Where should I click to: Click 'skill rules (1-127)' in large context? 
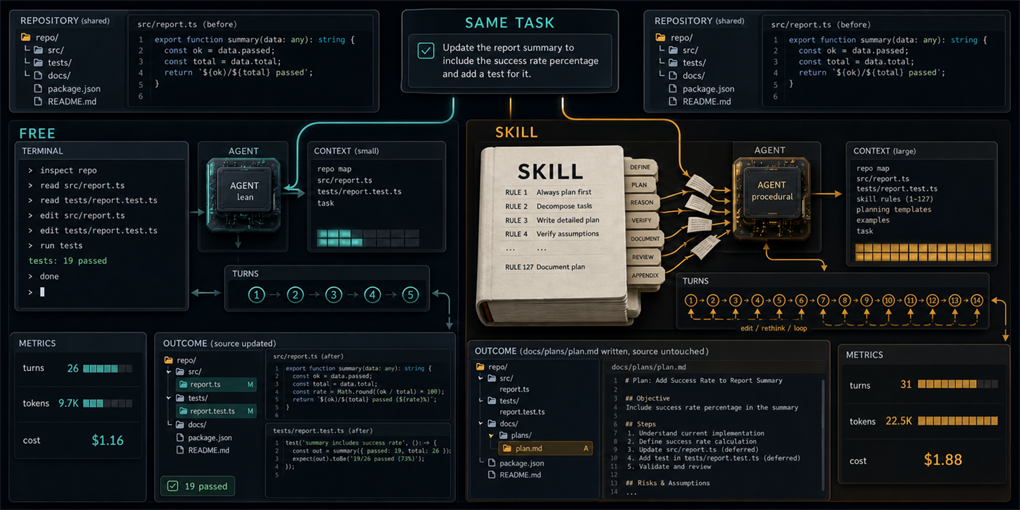click(x=895, y=199)
